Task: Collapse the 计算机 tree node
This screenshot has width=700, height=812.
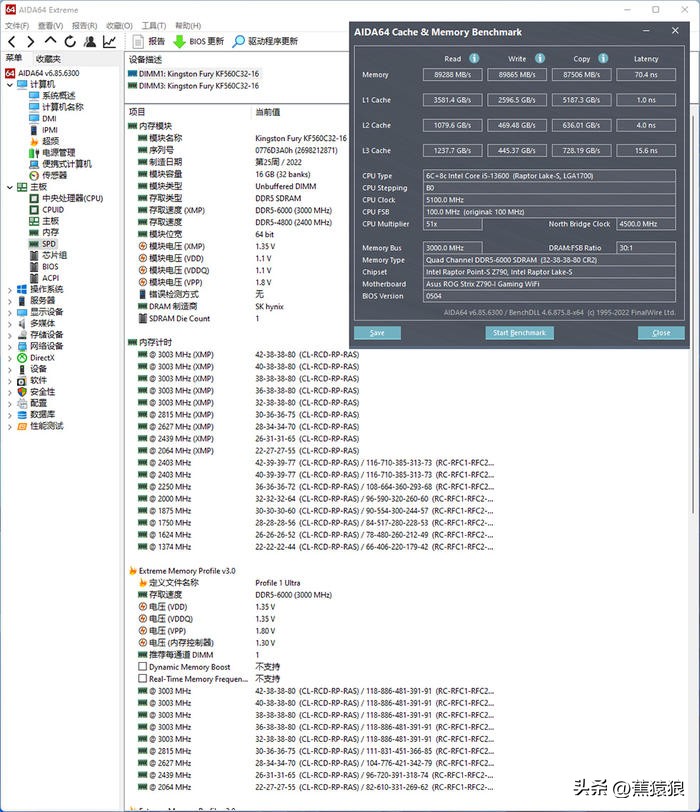Action: tap(11, 84)
